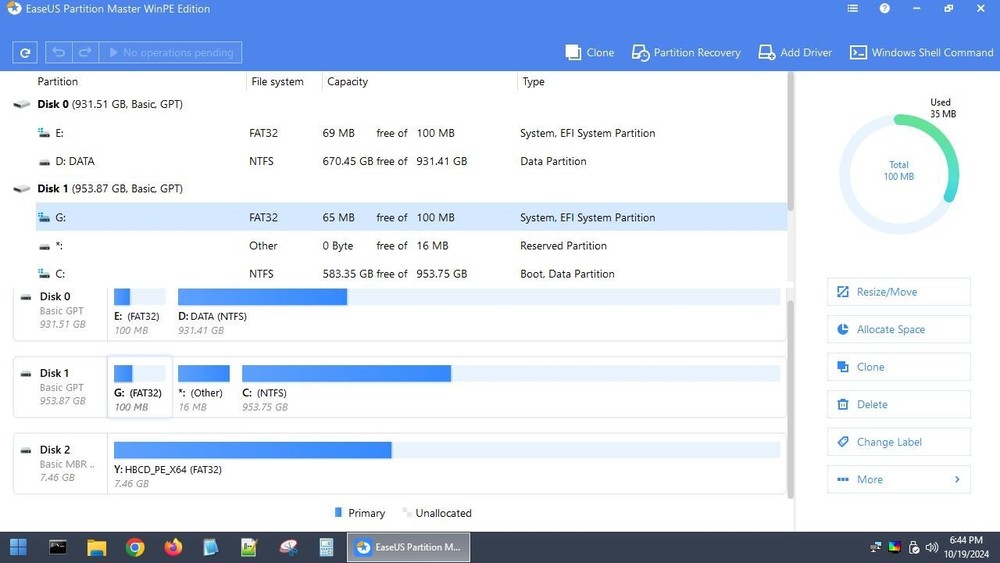Screen dimensions: 1000x563
Task: Select the G: EFI partition row
Action: [x=411, y=217]
